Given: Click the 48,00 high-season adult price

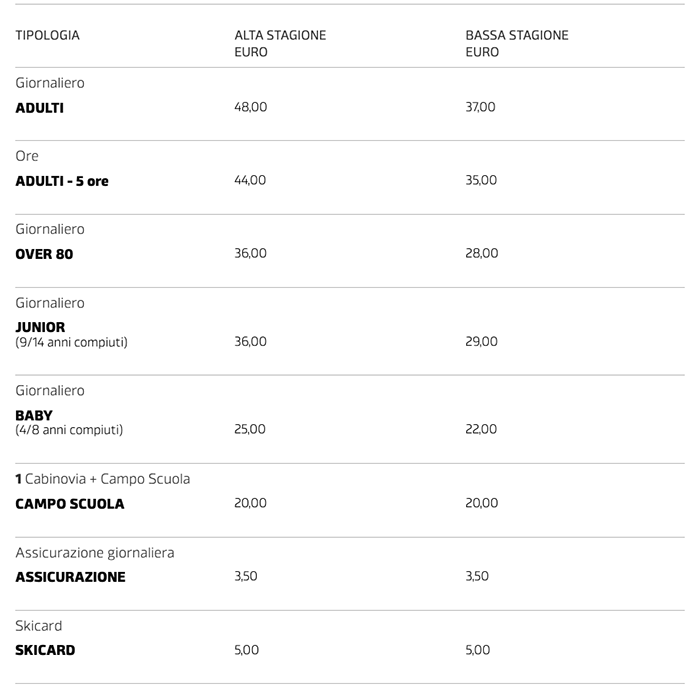Looking at the screenshot, I should point(250,107).
